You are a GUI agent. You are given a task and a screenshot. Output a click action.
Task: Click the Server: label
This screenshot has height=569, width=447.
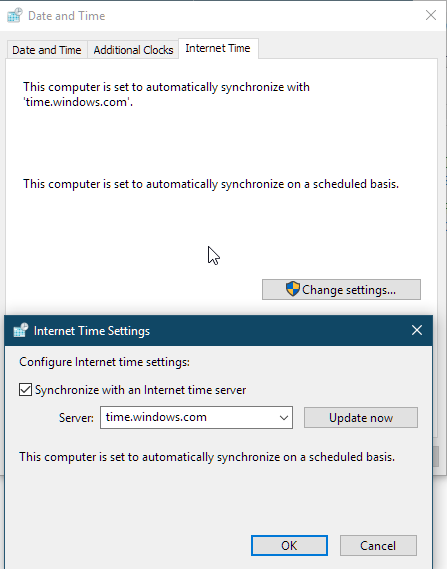(76, 418)
